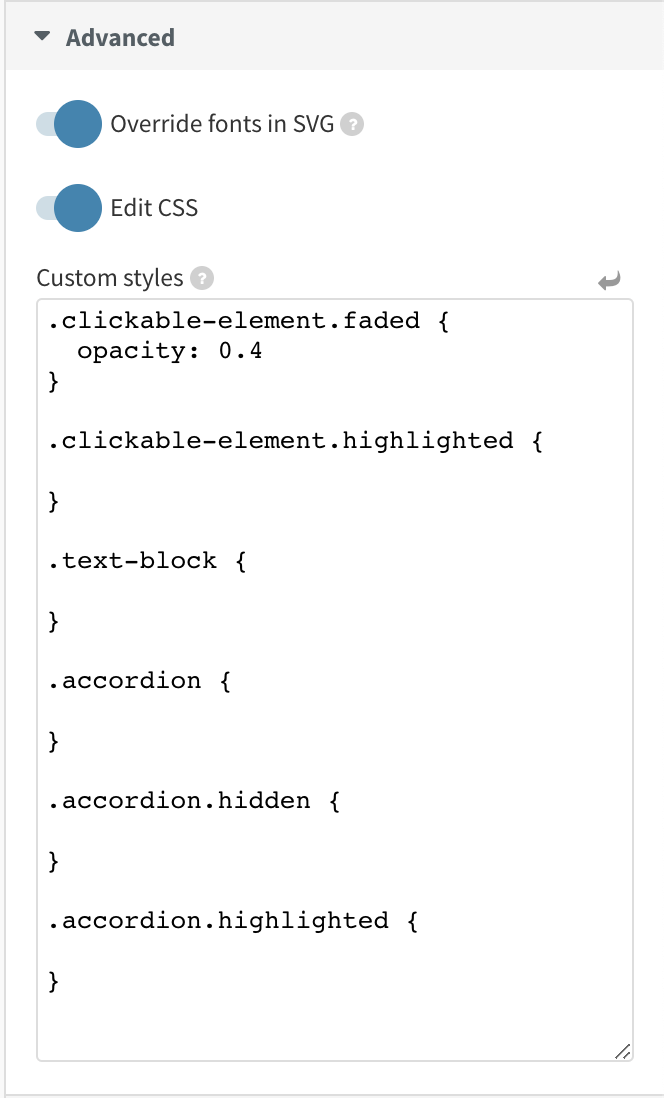Click the "opacity: 0.4" line in styles
Screen dimensions: 664x1098
[169, 351]
